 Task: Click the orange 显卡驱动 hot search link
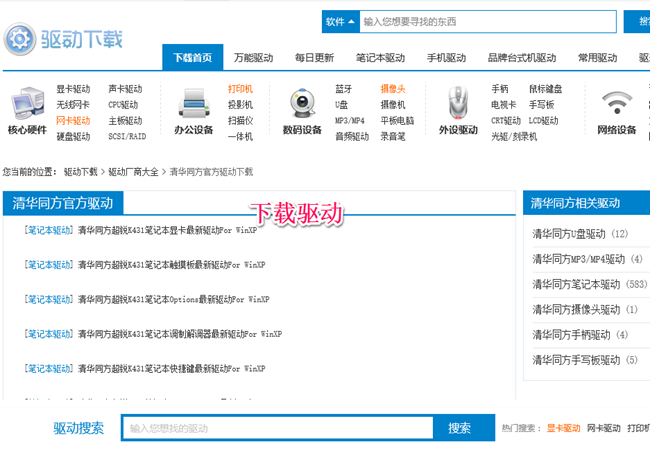563,428
